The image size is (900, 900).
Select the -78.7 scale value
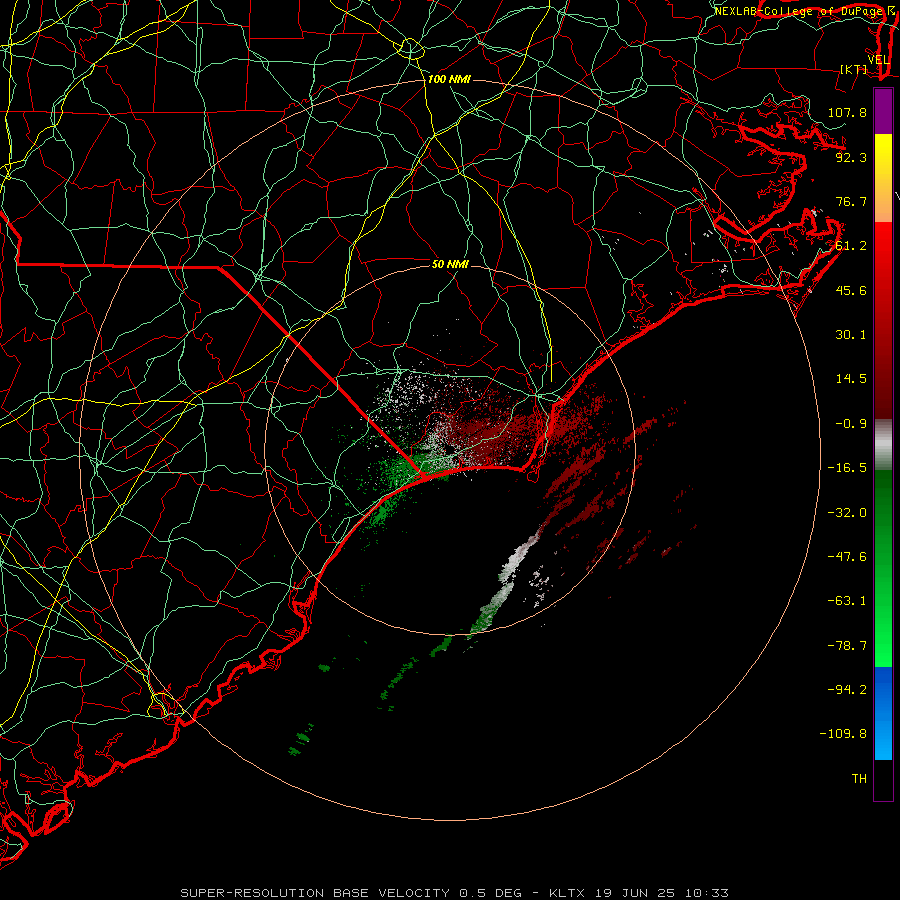847,646
